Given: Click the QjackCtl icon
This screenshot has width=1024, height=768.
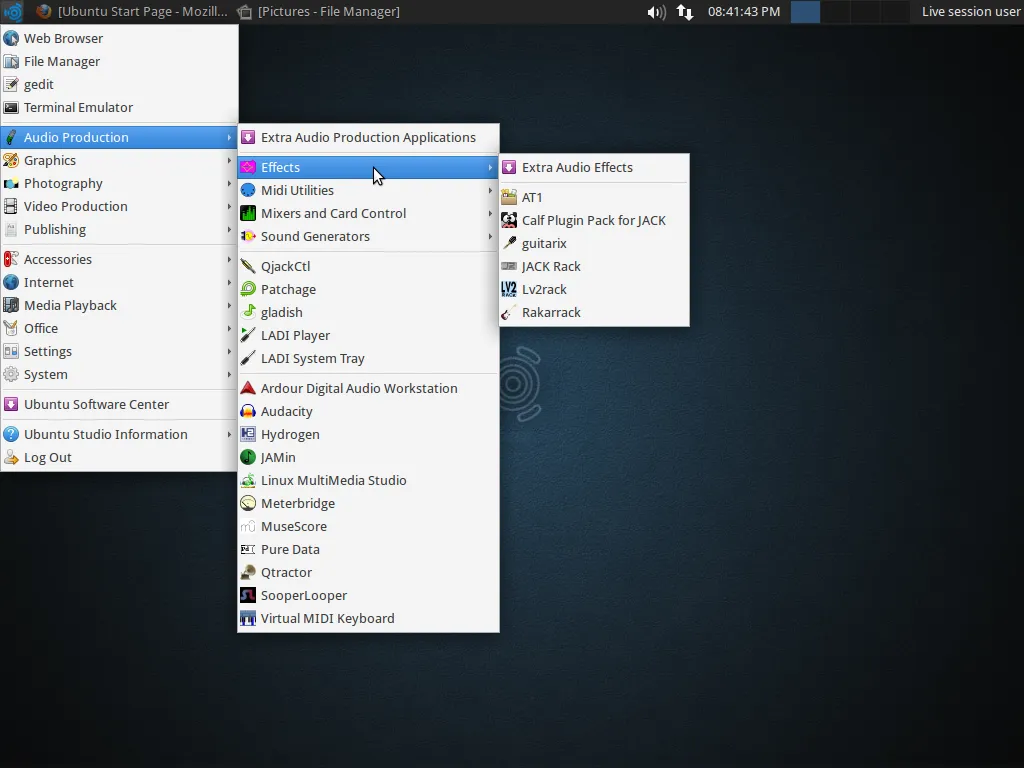Looking at the screenshot, I should pyautogui.click(x=248, y=266).
